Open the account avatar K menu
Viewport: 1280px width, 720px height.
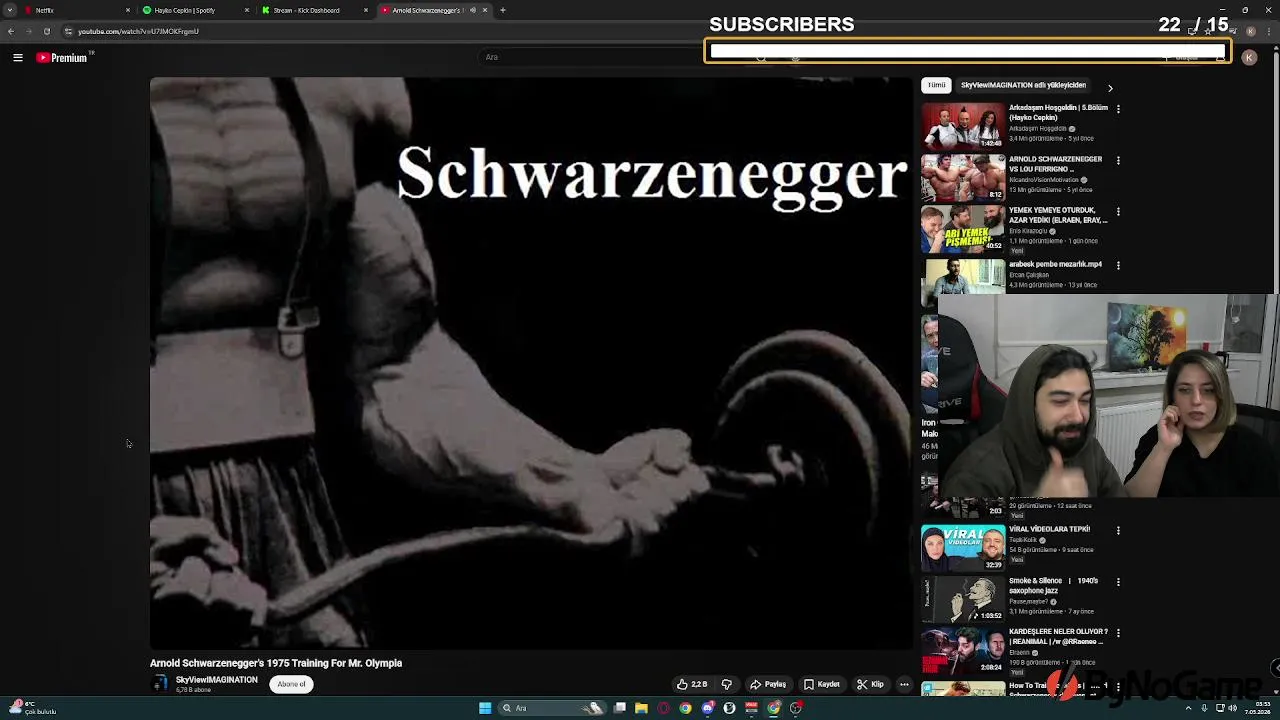1249,58
